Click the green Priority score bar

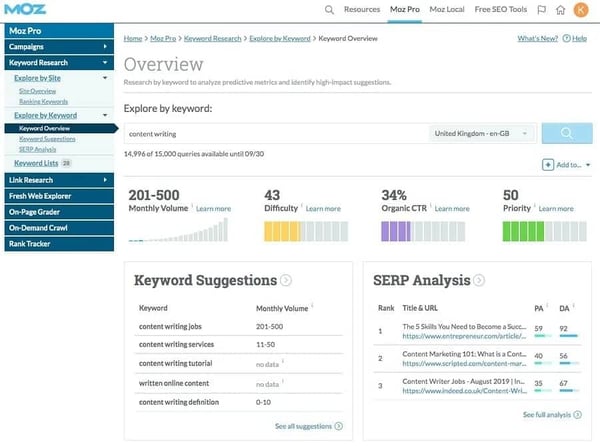545,231
